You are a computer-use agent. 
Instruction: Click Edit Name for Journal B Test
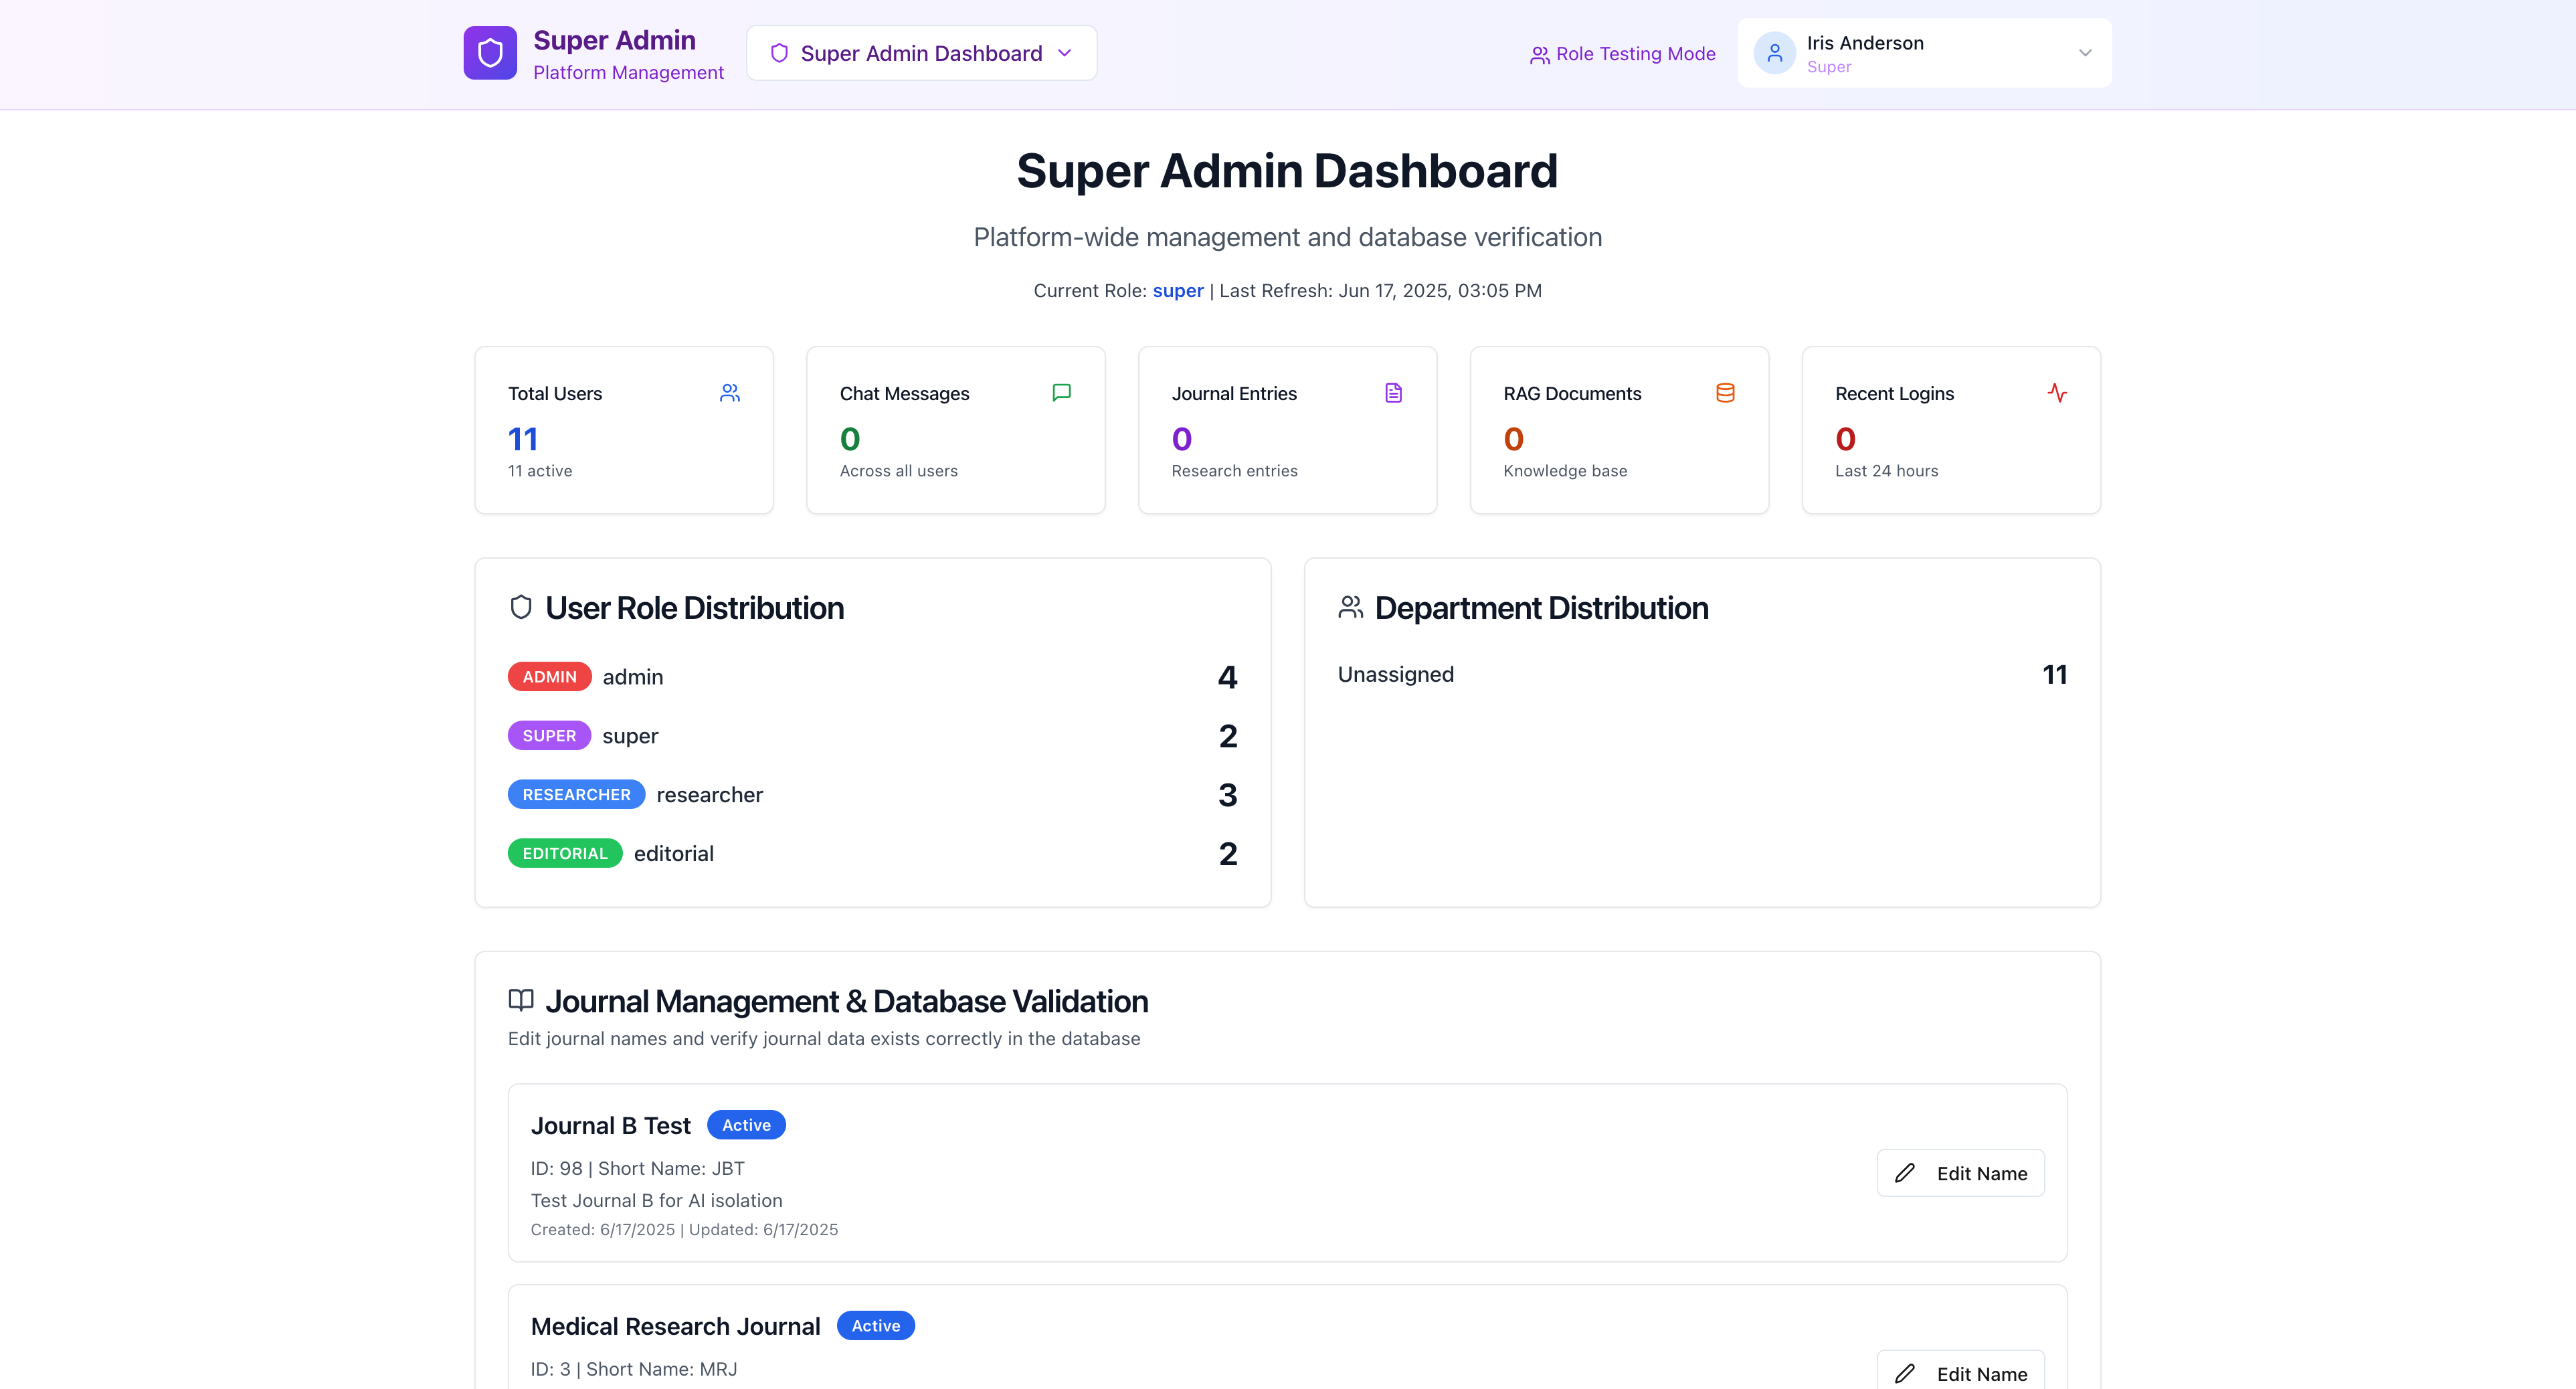pyautogui.click(x=1960, y=1173)
